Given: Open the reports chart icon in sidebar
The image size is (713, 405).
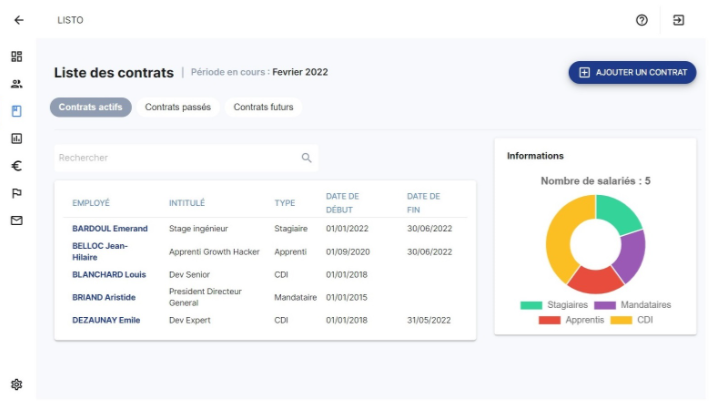Looking at the screenshot, I should 16,138.
